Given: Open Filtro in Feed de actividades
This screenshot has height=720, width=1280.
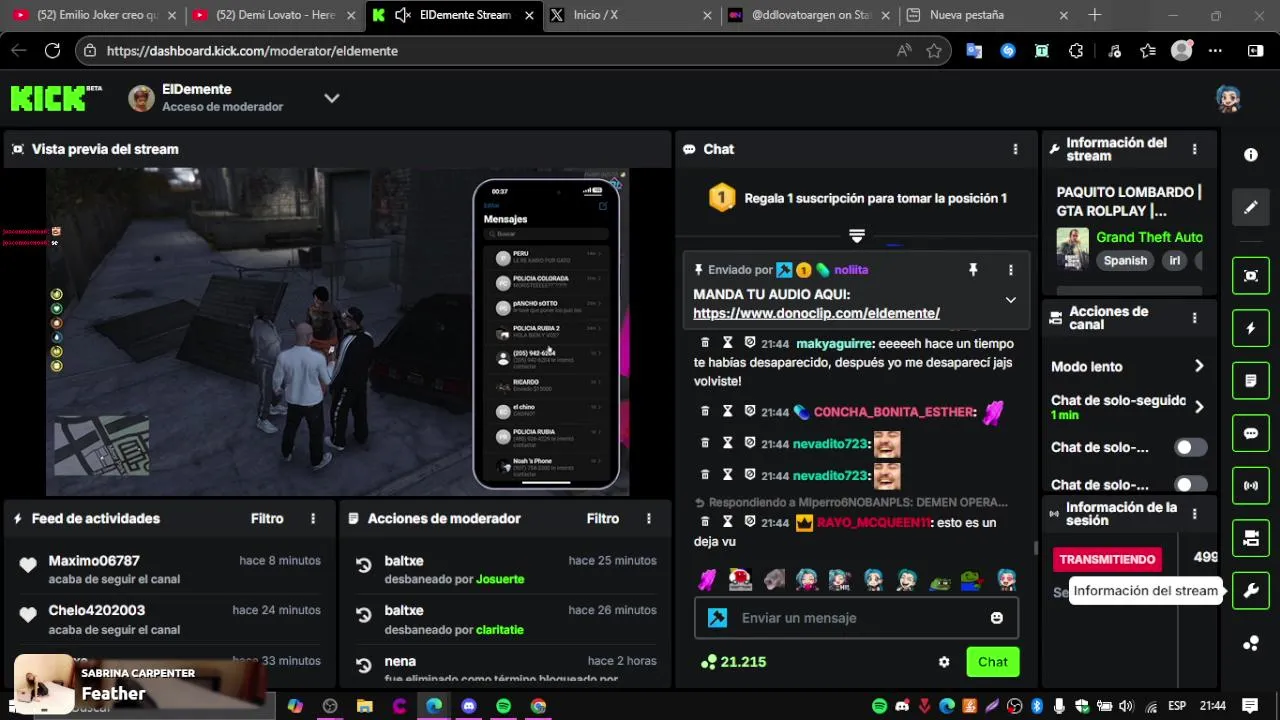Looking at the screenshot, I should (x=267, y=518).
